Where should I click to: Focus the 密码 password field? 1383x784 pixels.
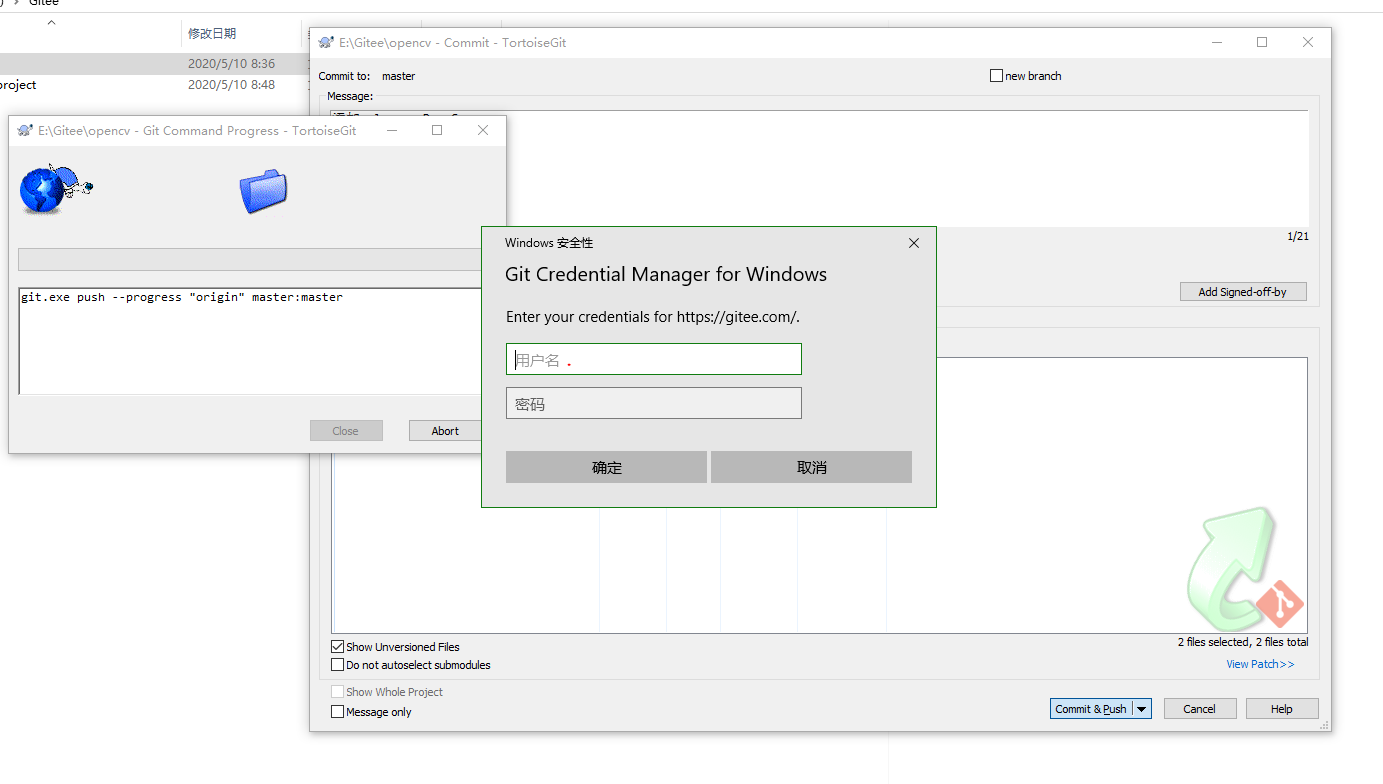654,403
